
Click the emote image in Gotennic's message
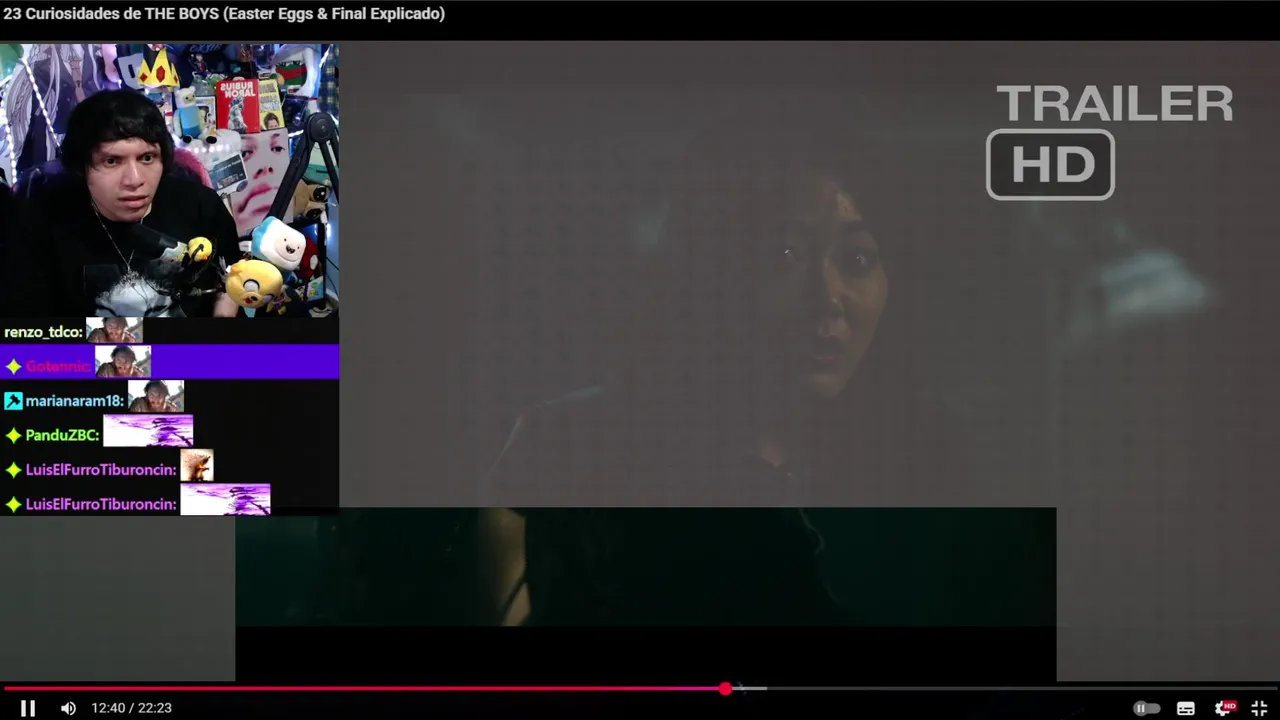123,362
